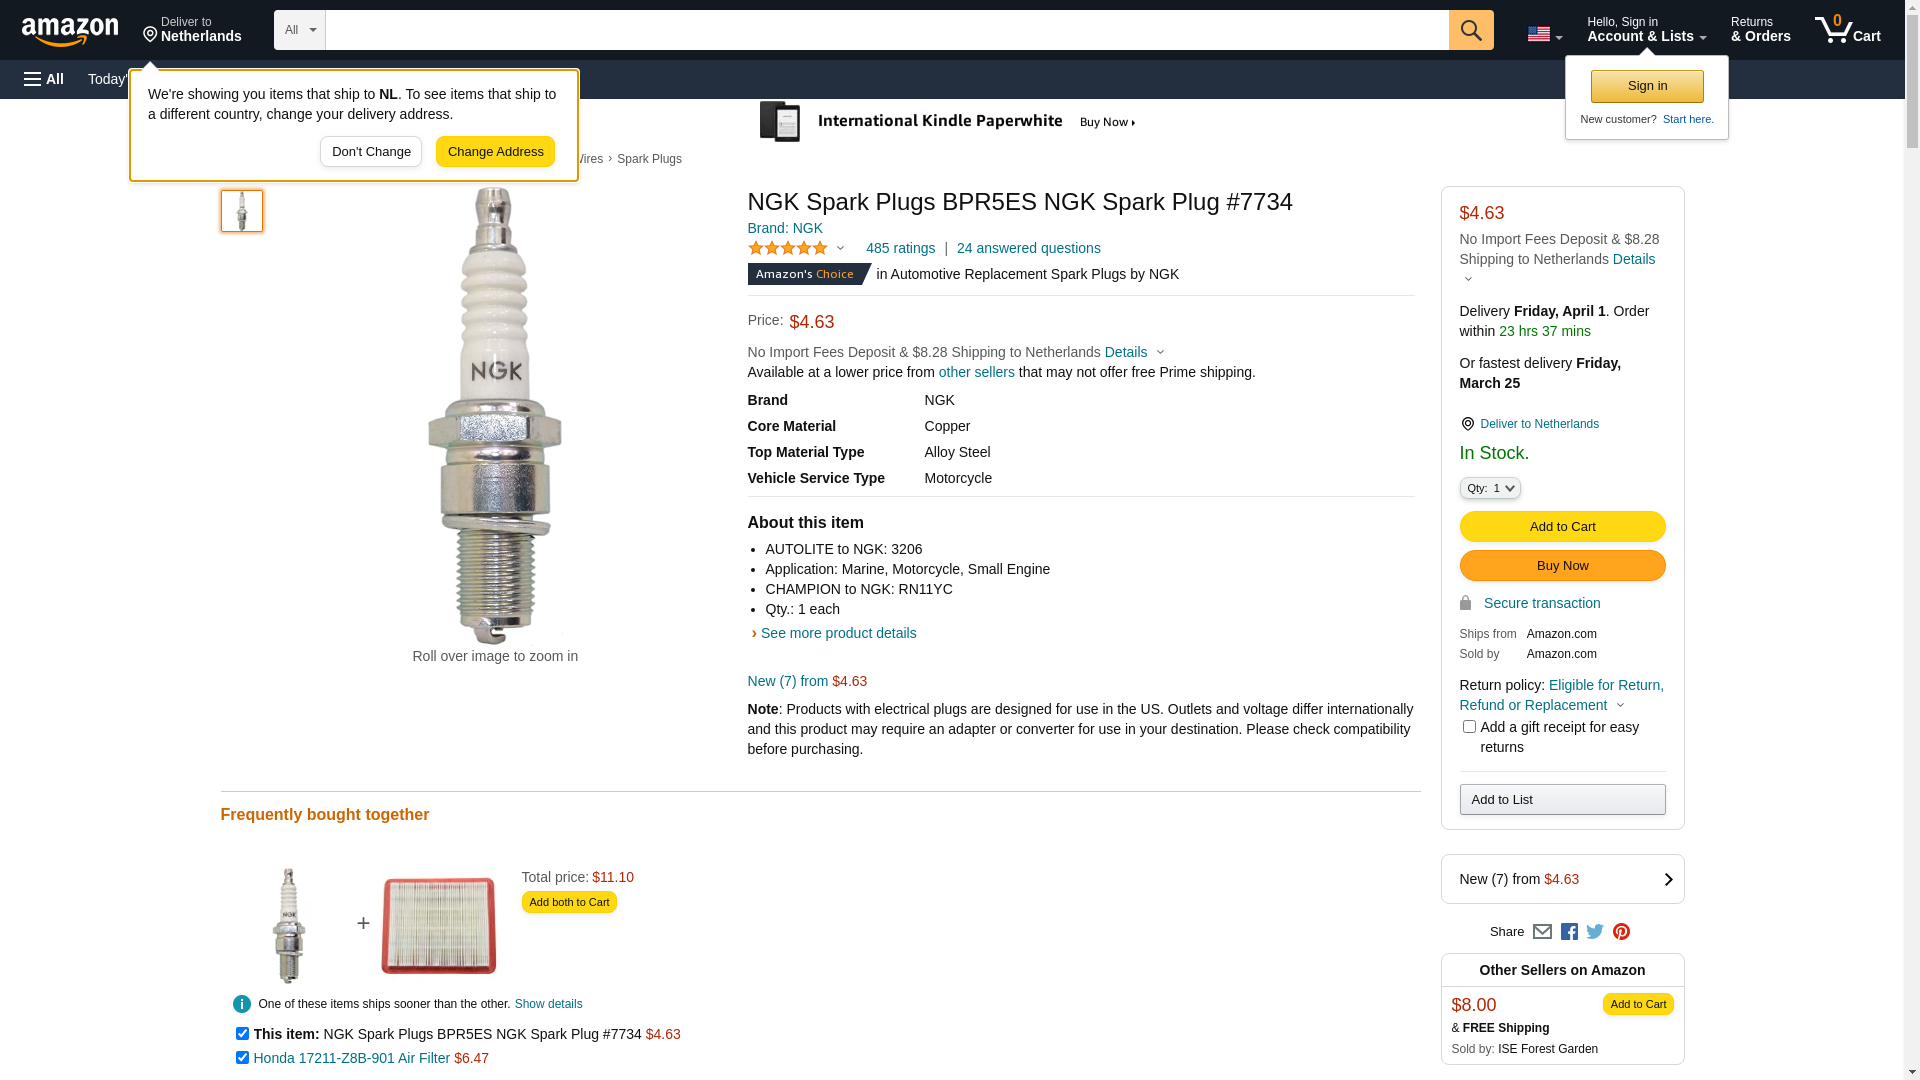The image size is (1920, 1080).
Task: Open the 24 answered questions link
Action: 1028,248
